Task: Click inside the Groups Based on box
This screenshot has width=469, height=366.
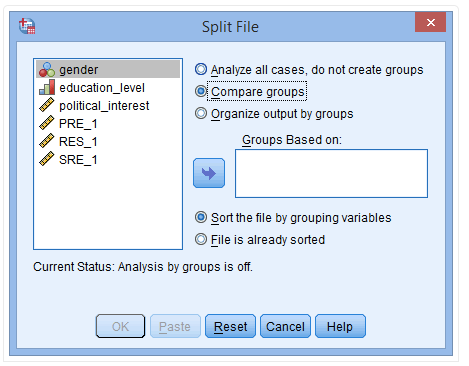Action: click(x=331, y=173)
